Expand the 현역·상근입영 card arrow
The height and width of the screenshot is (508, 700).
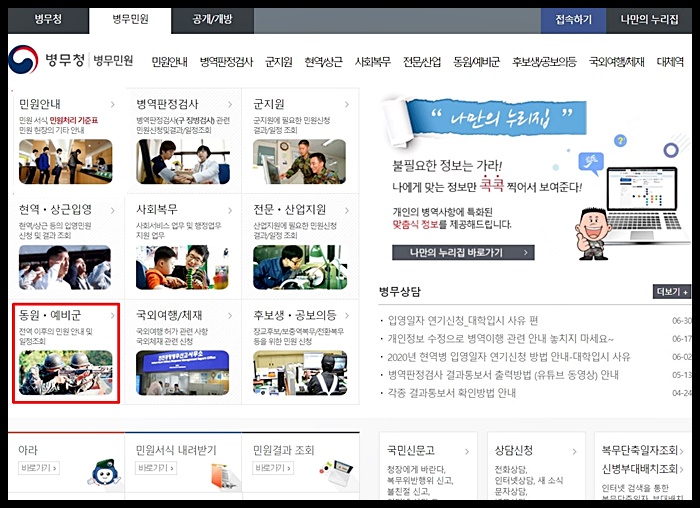[x=112, y=210]
